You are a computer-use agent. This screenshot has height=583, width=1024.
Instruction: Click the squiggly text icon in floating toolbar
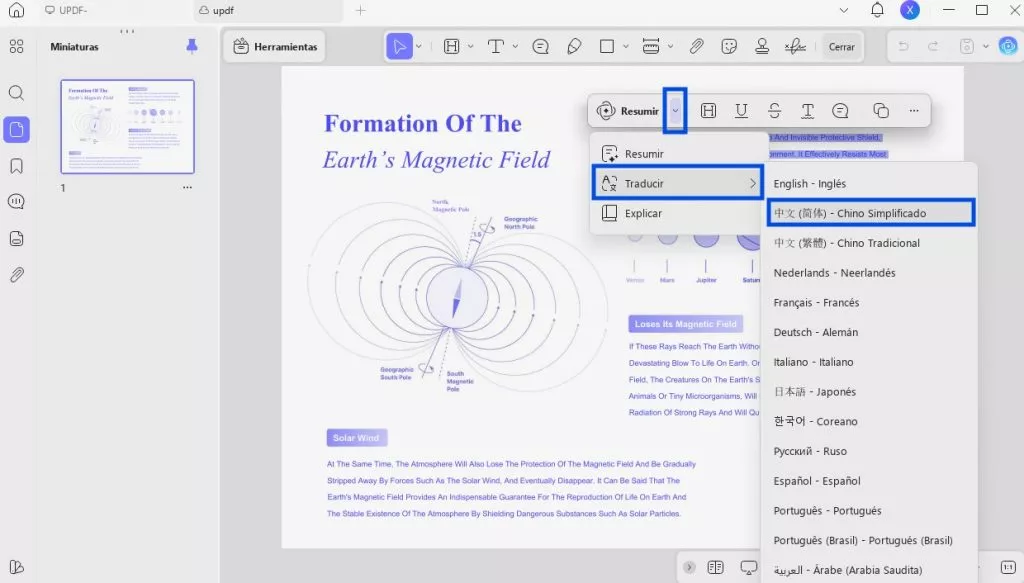coord(807,111)
